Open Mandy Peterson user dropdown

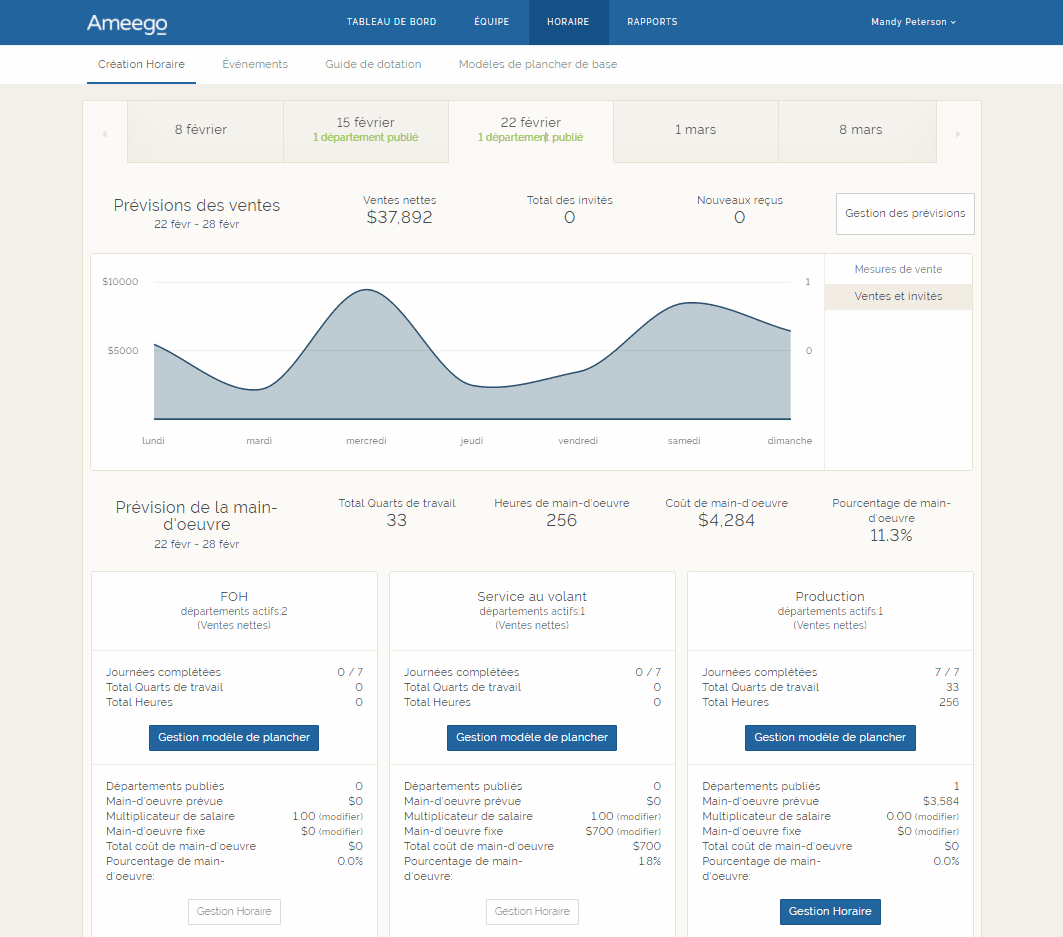point(913,22)
